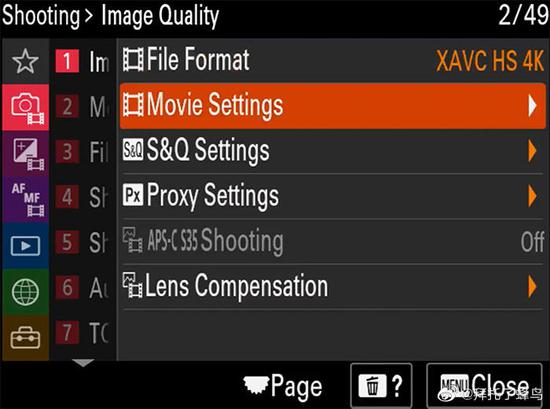This screenshot has width=550, height=409.
Task: Change File Format XAVC HS 4K value
Action: coord(490,61)
